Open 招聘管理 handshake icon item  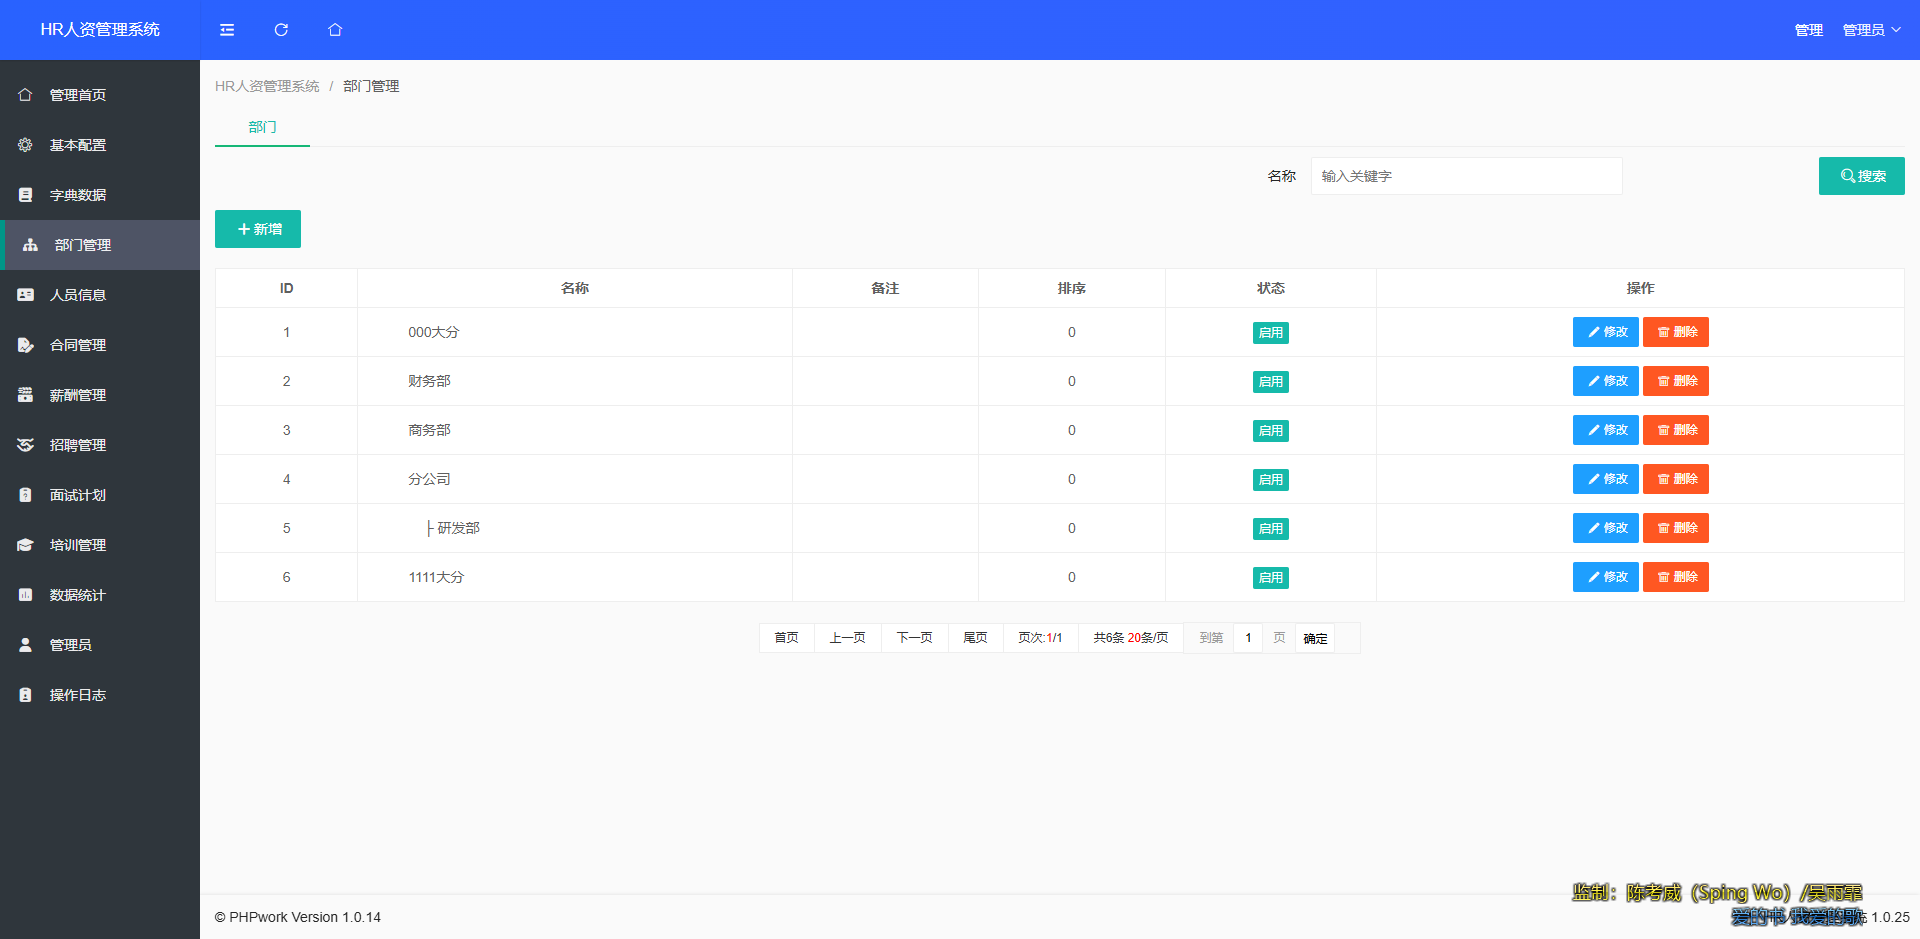pos(26,445)
